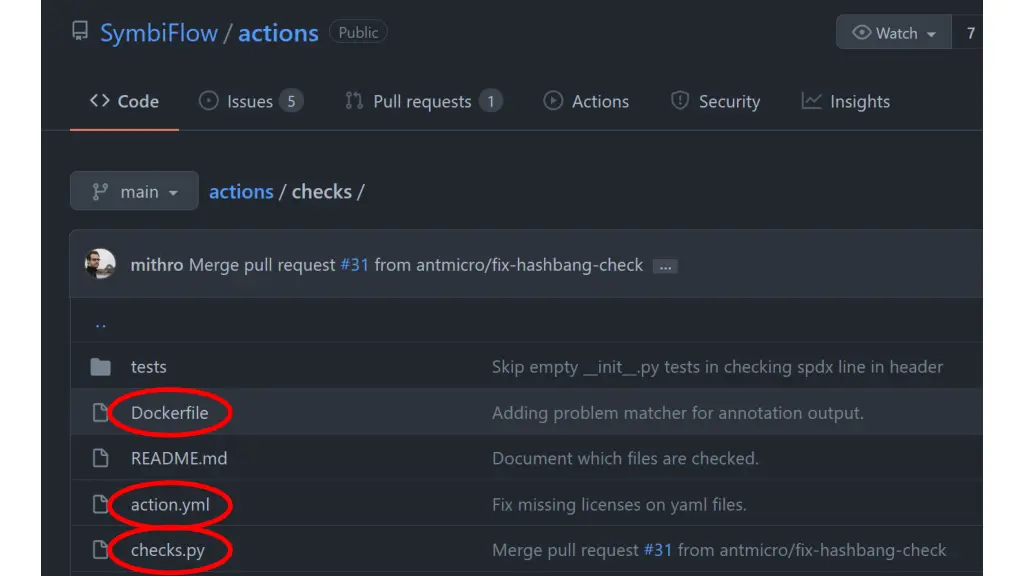
Task: Click the checks.py file icon
Action: pyautogui.click(x=100, y=550)
